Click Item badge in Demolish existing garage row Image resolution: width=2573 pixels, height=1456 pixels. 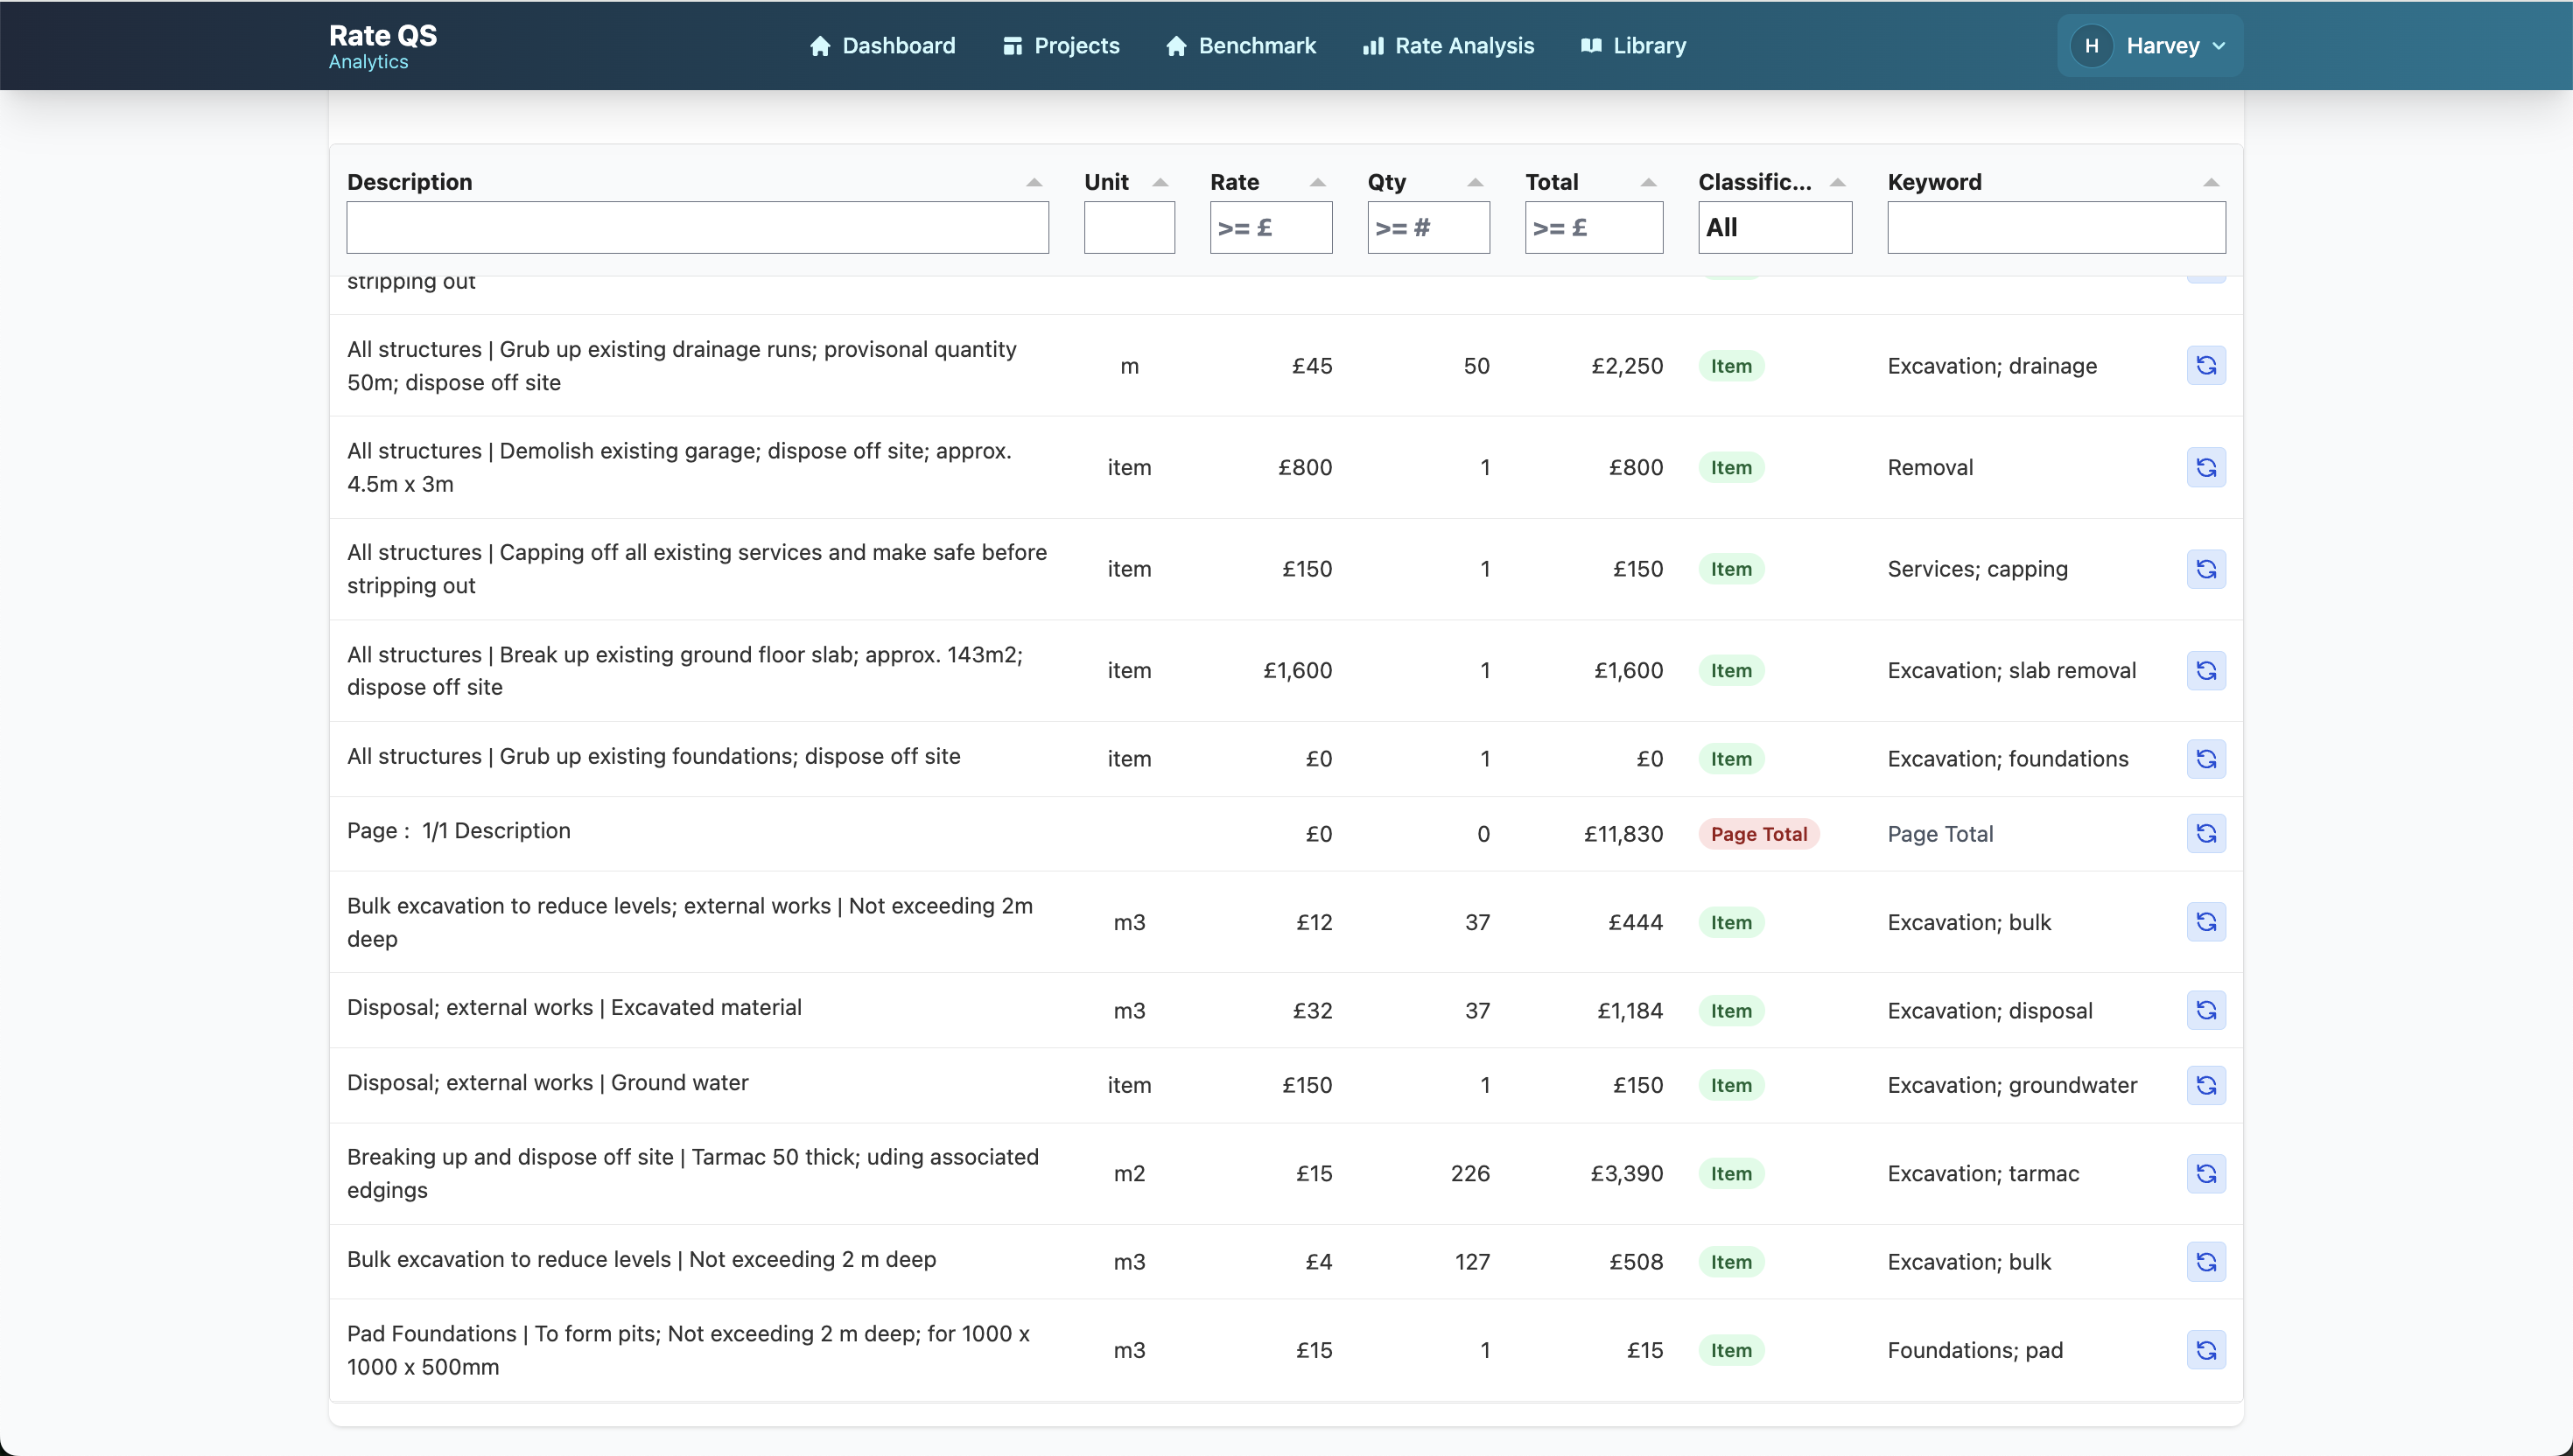click(x=1731, y=468)
